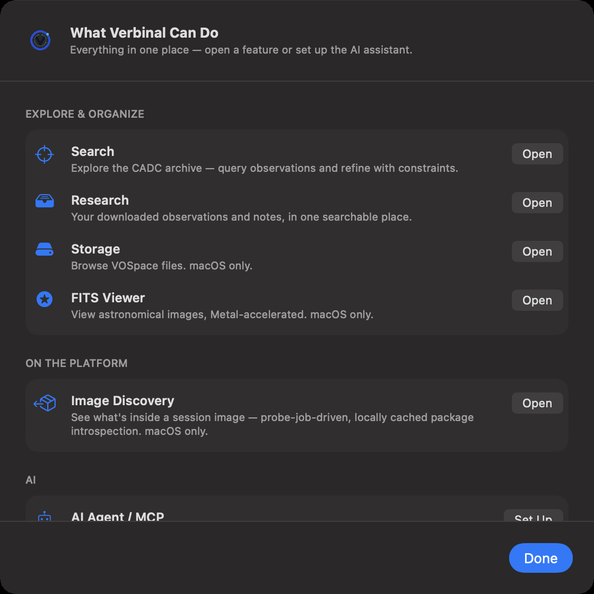Open the Search feature
The image size is (594, 594).
(x=537, y=154)
